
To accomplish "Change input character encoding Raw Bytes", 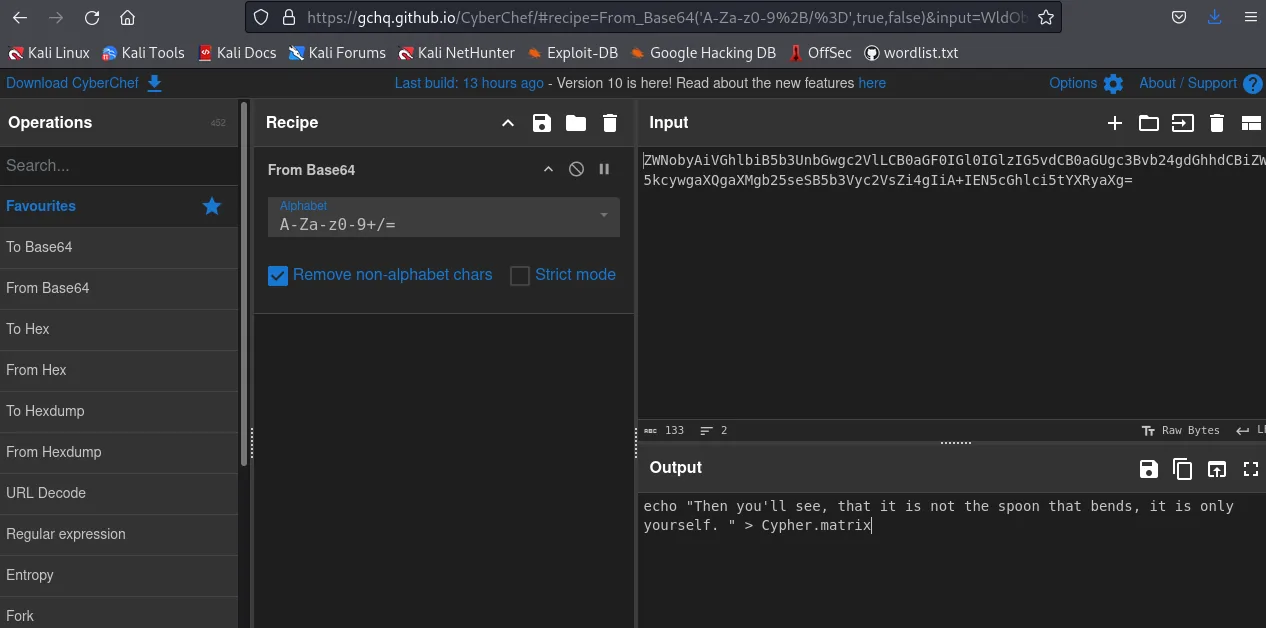I will coord(1181,430).
